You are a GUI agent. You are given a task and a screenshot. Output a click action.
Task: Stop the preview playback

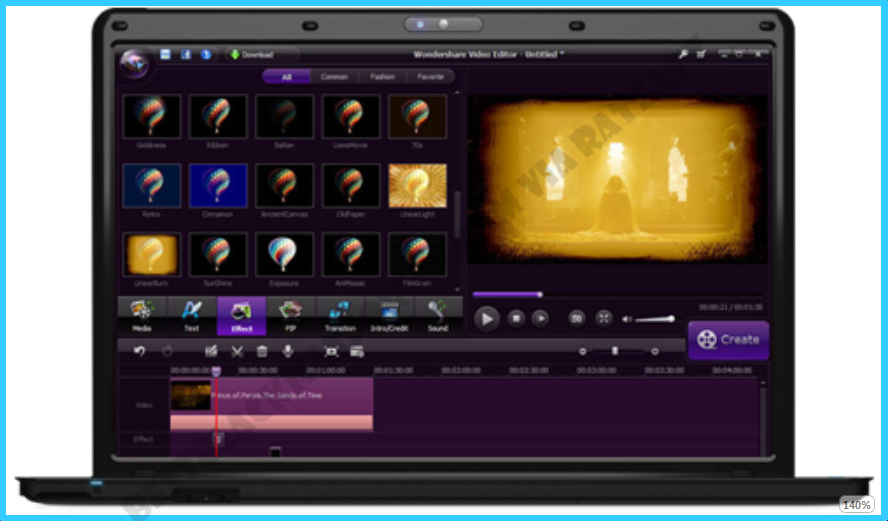click(x=516, y=318)
